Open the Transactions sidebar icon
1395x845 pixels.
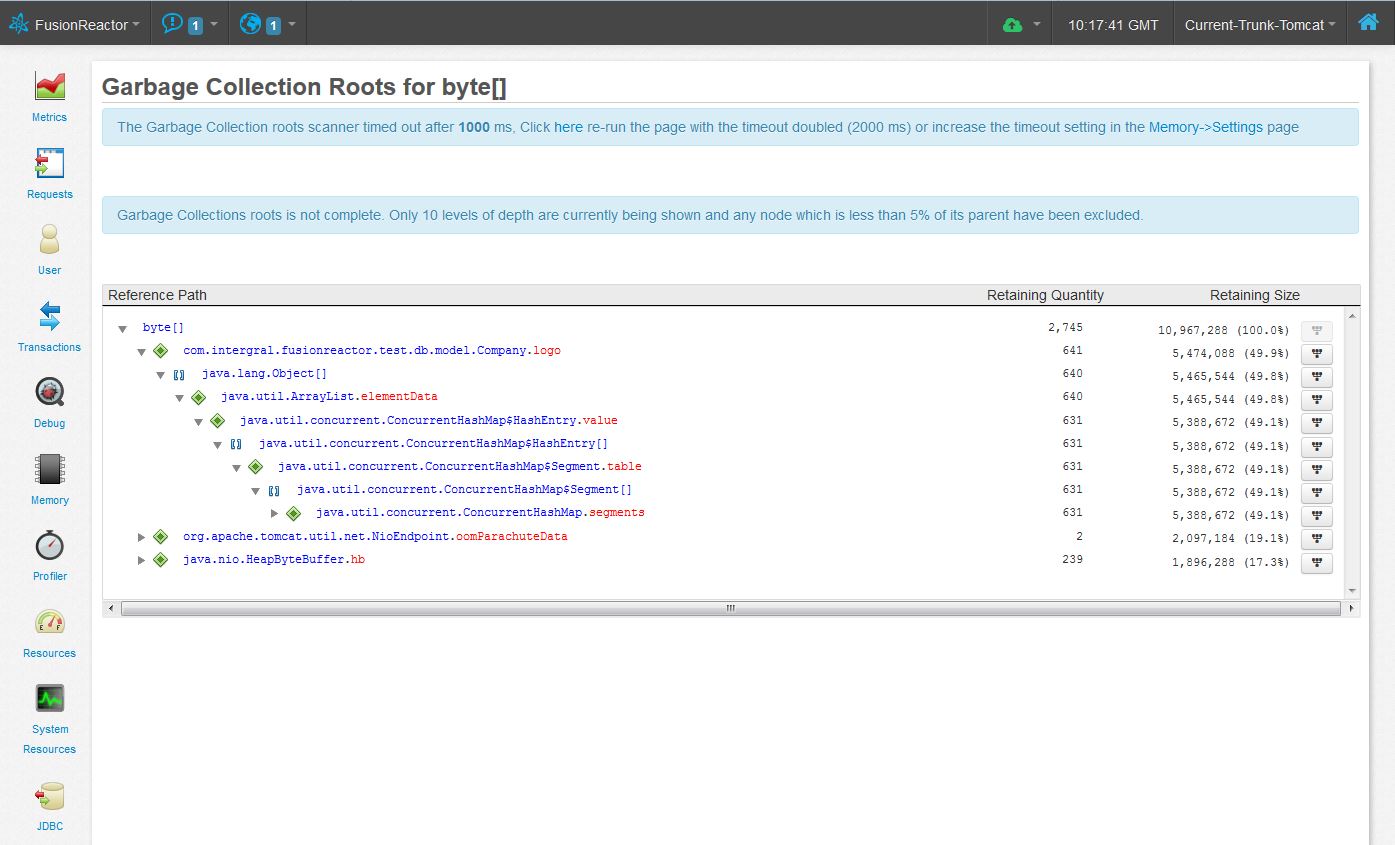49,316
